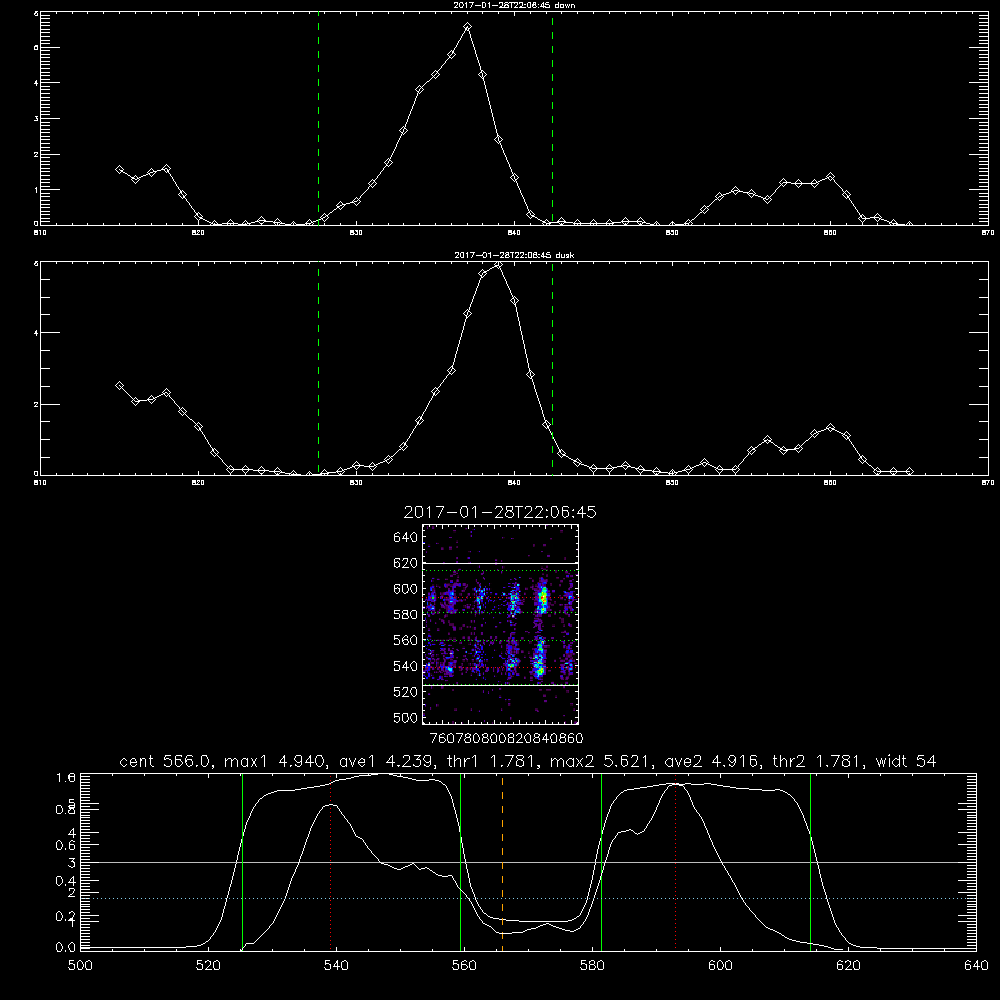The width and height of the screenshot is (1000, 1000).
Task: Click the 'widt 54' value
Action: (906, 761)
